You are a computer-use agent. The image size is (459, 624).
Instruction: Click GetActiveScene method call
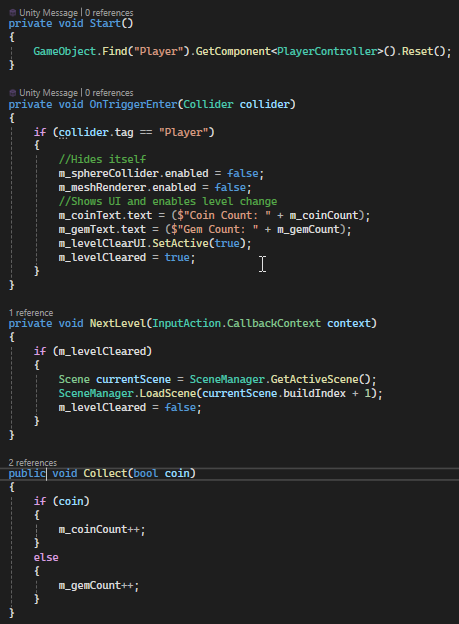tap(314, 379)
